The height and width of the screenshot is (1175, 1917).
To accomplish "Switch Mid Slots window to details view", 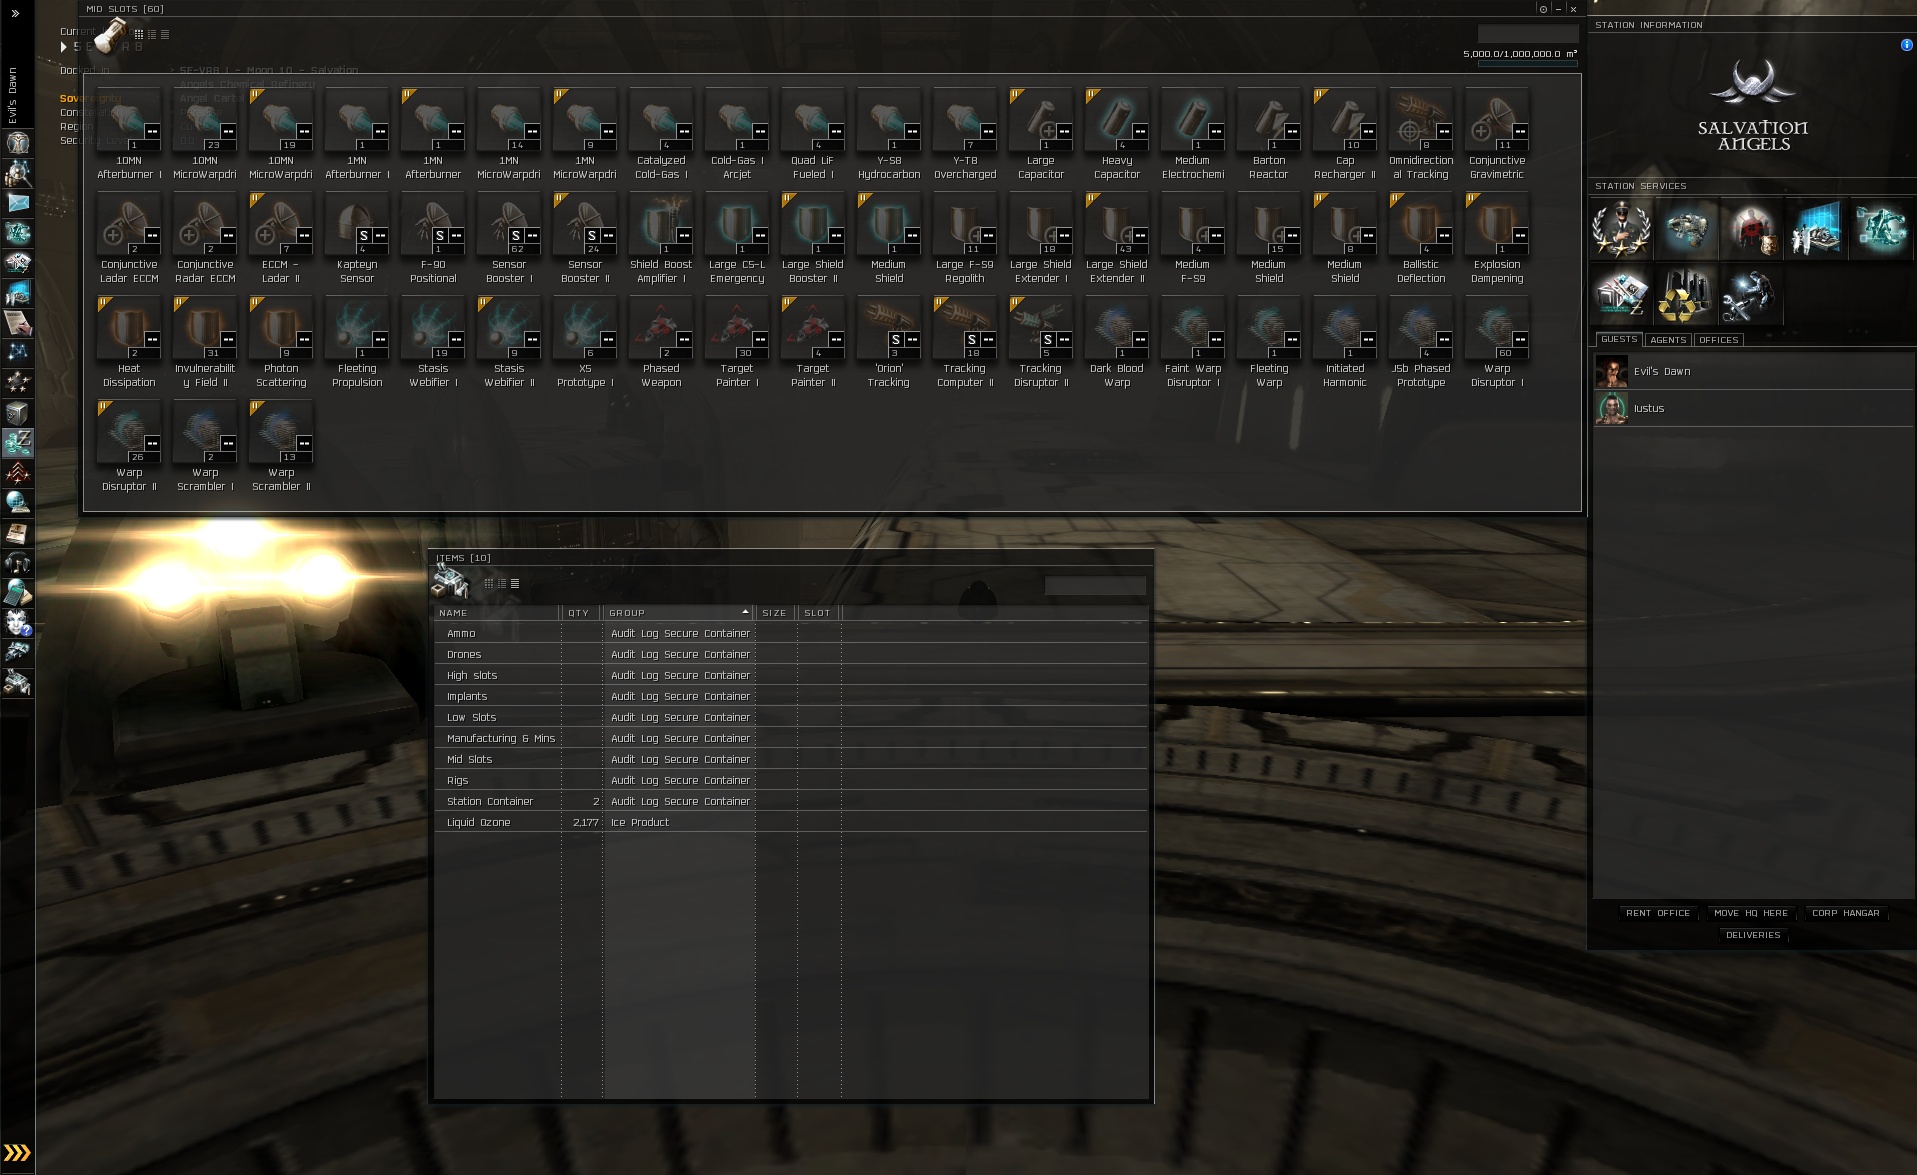I will click(152, 34).
